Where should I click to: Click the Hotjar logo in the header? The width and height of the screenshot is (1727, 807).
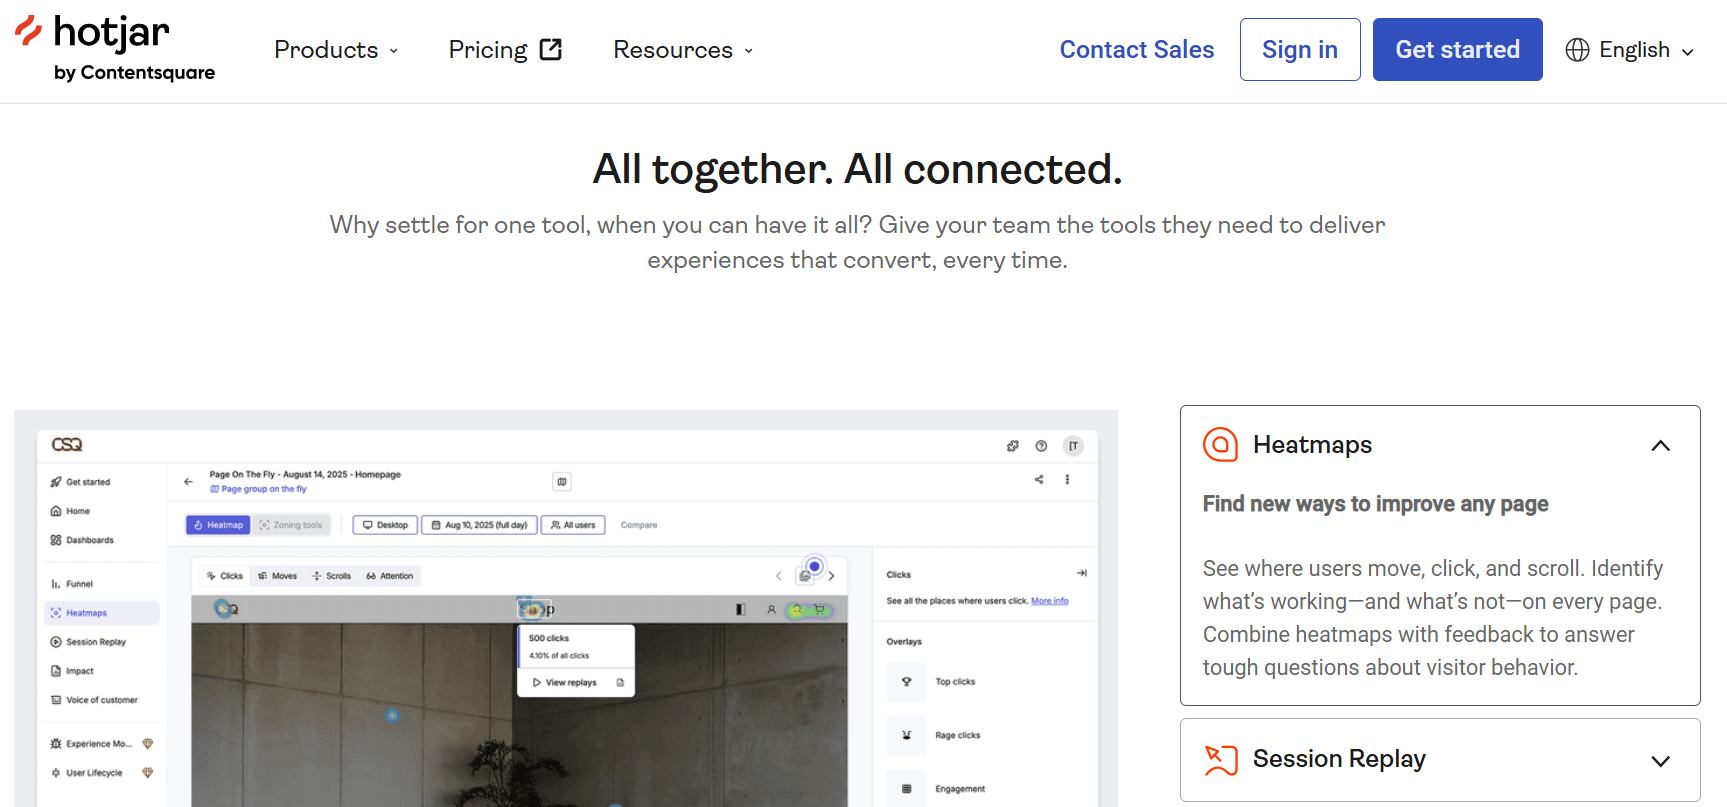115,48
